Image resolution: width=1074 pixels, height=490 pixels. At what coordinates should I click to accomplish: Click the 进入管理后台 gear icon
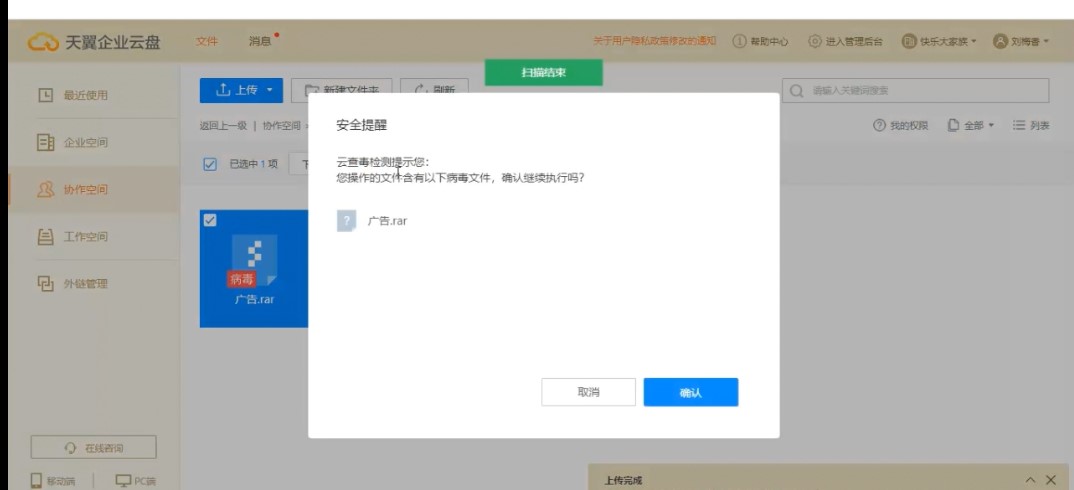tap(814, 42)
